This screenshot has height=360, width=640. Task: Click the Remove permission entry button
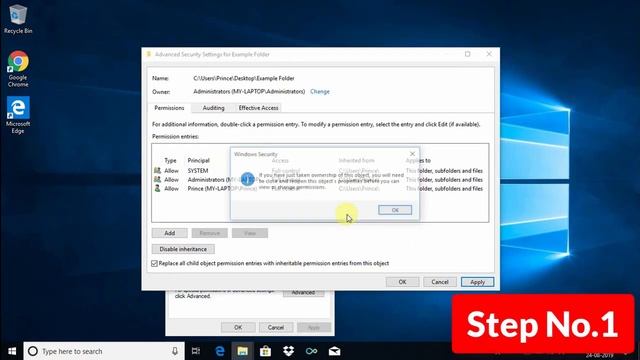pos(209,233)
